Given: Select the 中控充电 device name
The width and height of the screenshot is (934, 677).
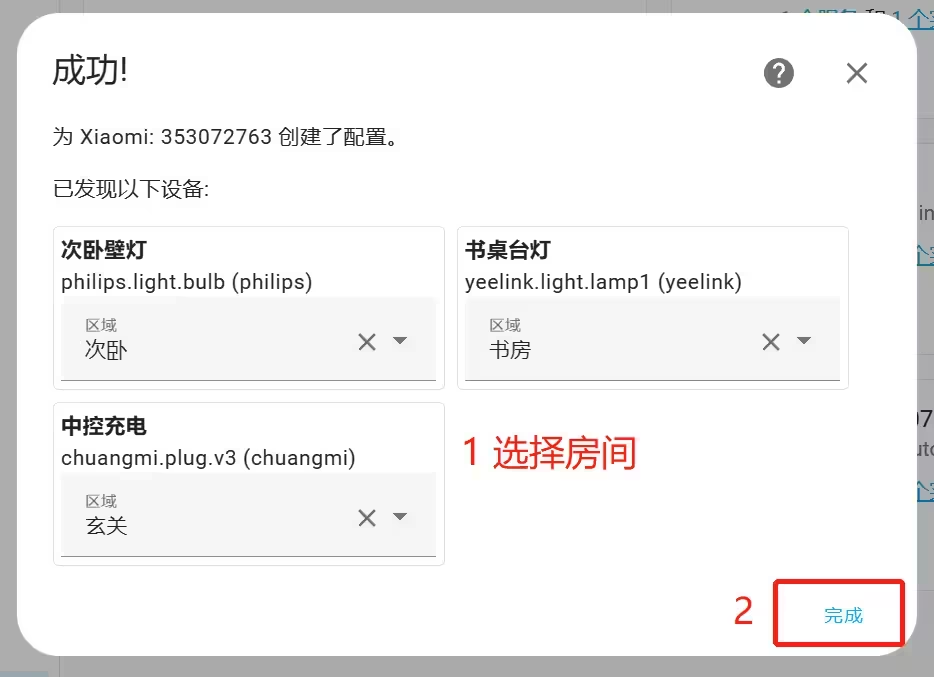Looking at the screenshot, I should coord(104,426).
